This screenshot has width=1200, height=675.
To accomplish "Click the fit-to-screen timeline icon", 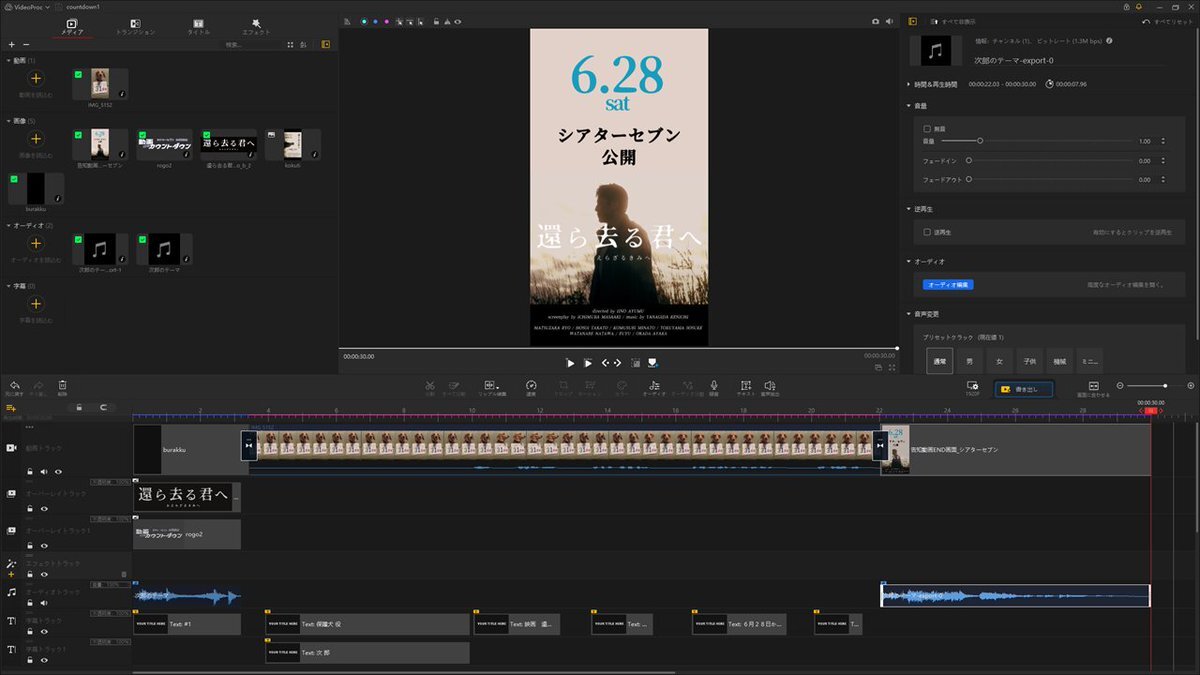I will pyautogui.click(x=1094, y=386).
